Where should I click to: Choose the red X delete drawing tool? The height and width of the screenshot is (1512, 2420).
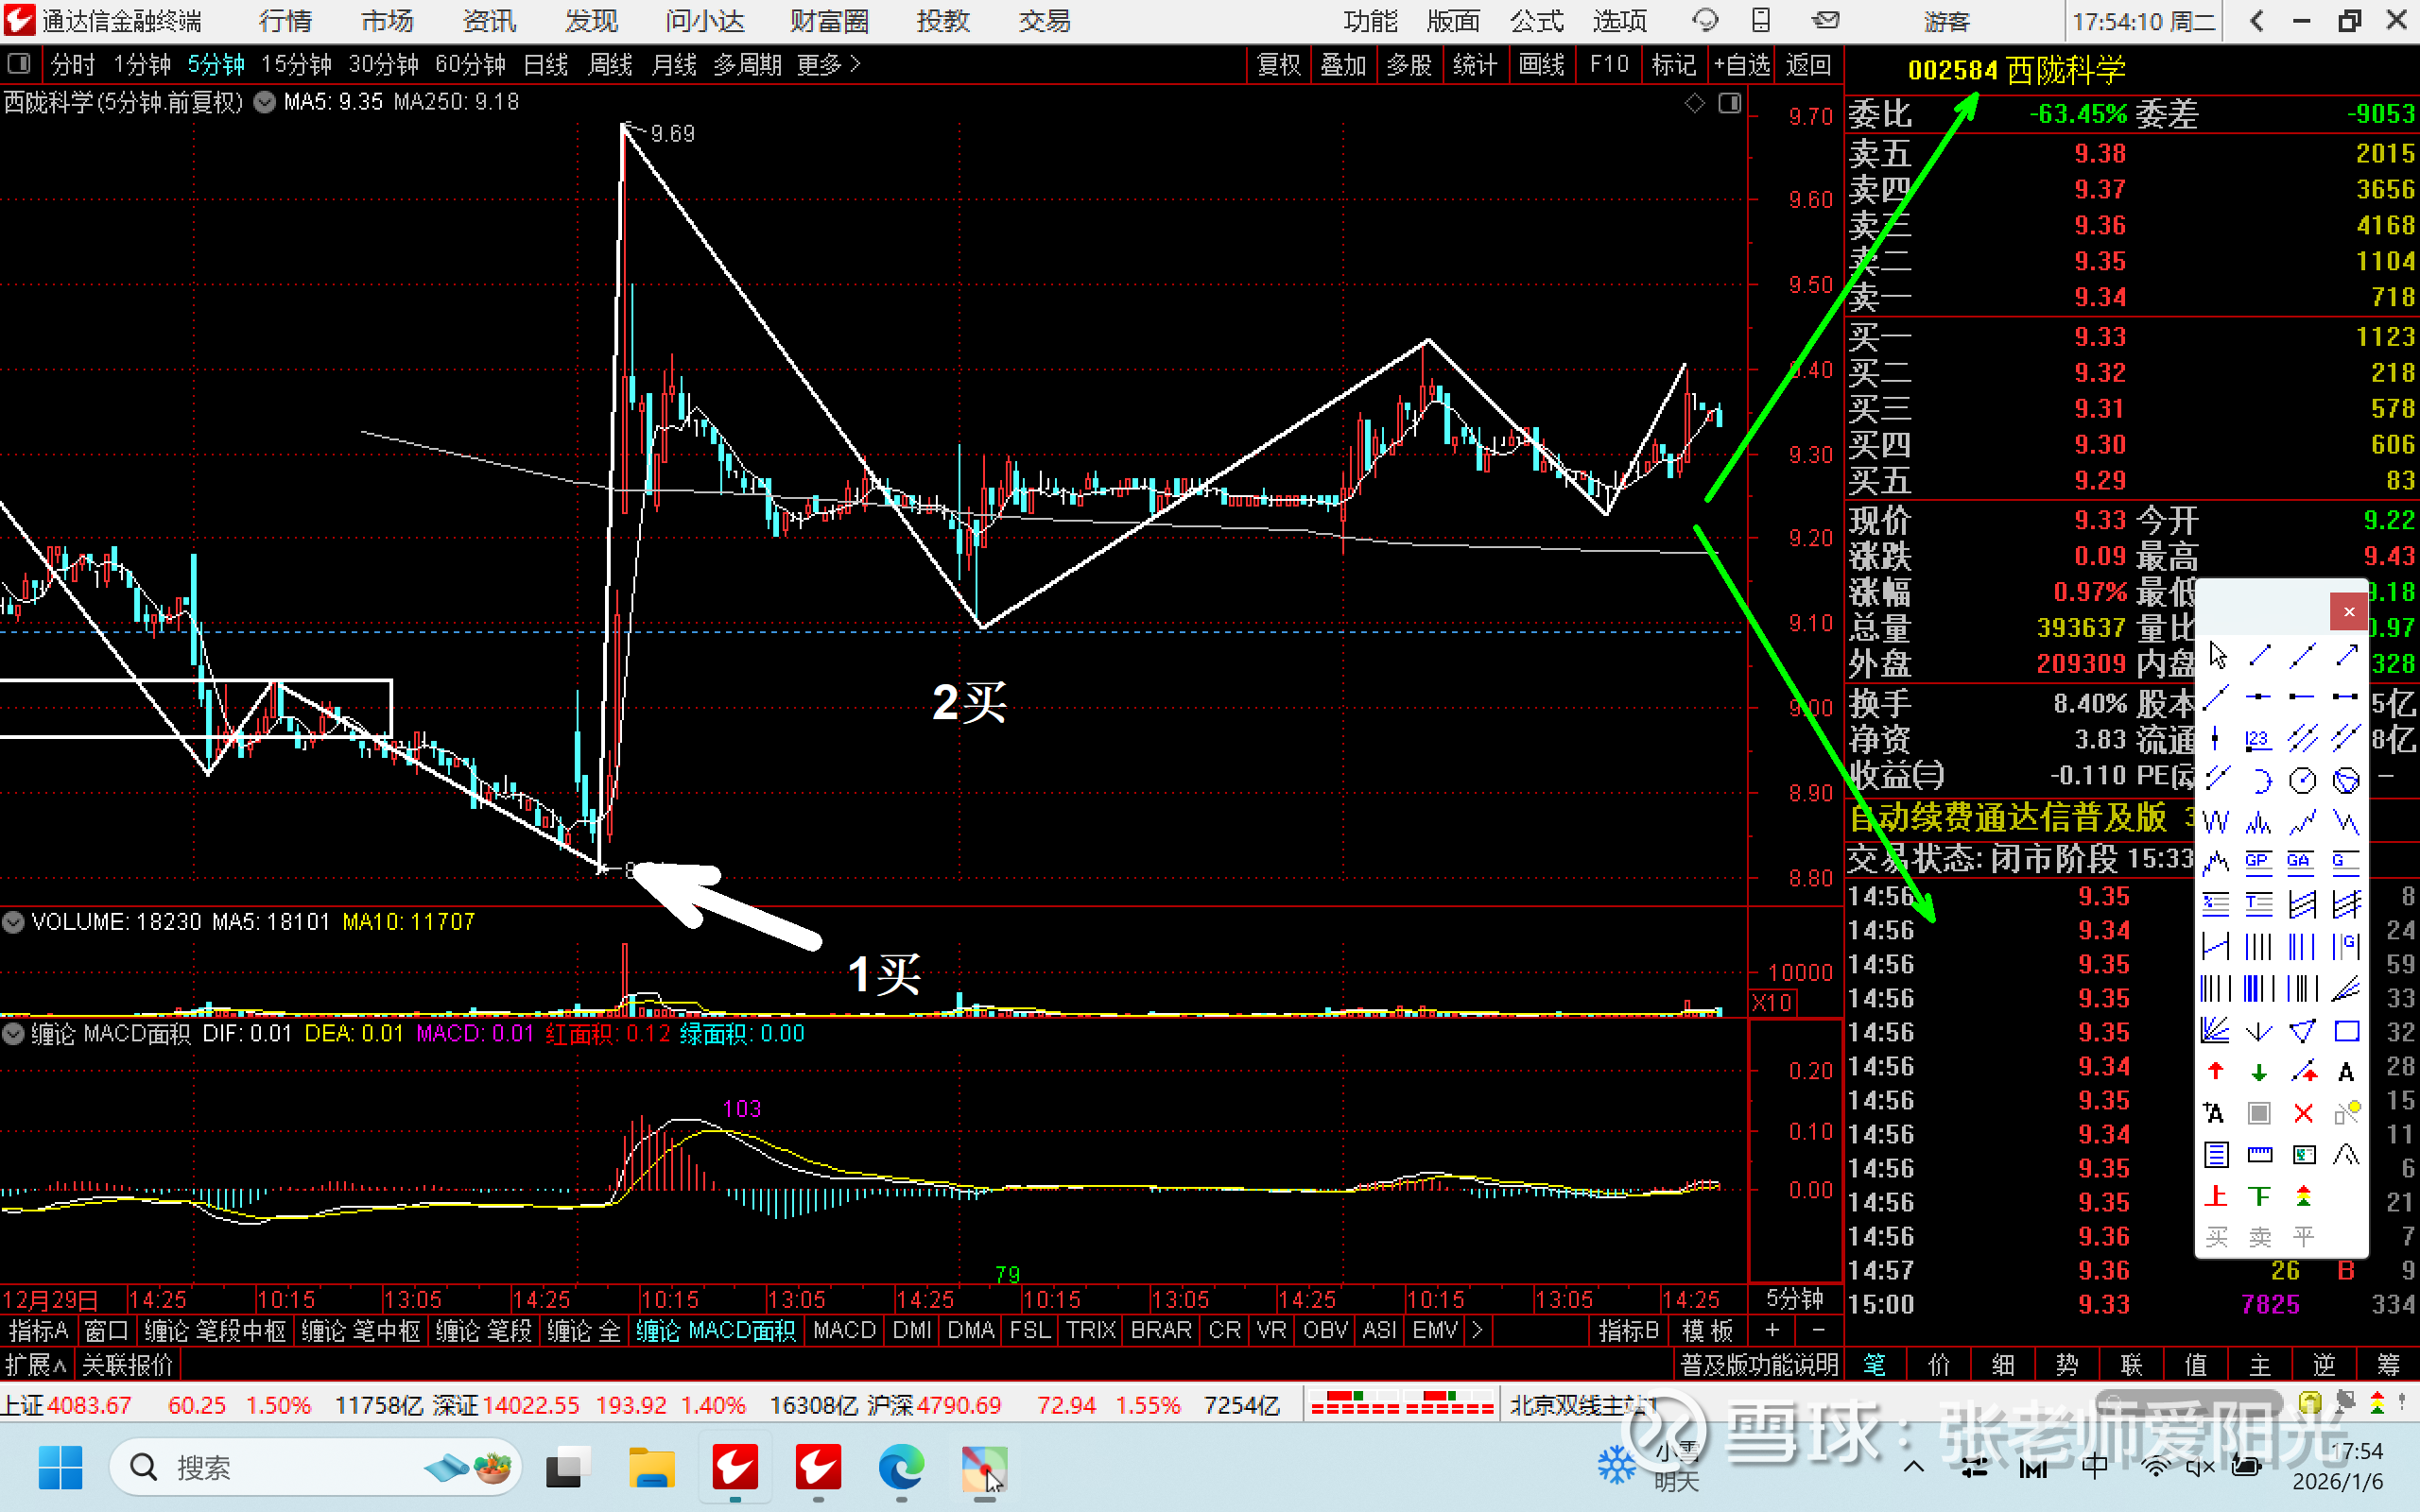(x=2303, y=1113)
